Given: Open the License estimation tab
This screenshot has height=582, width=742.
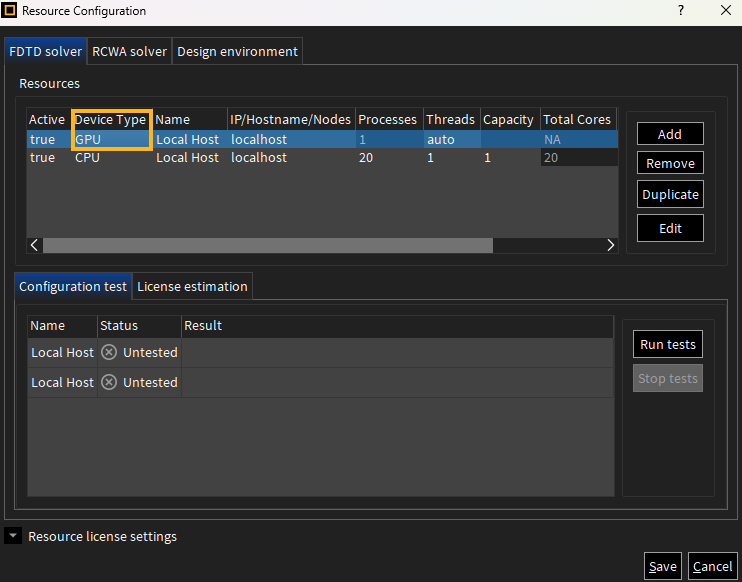Looking at the screenshot, I should click(x=192, y=286).
